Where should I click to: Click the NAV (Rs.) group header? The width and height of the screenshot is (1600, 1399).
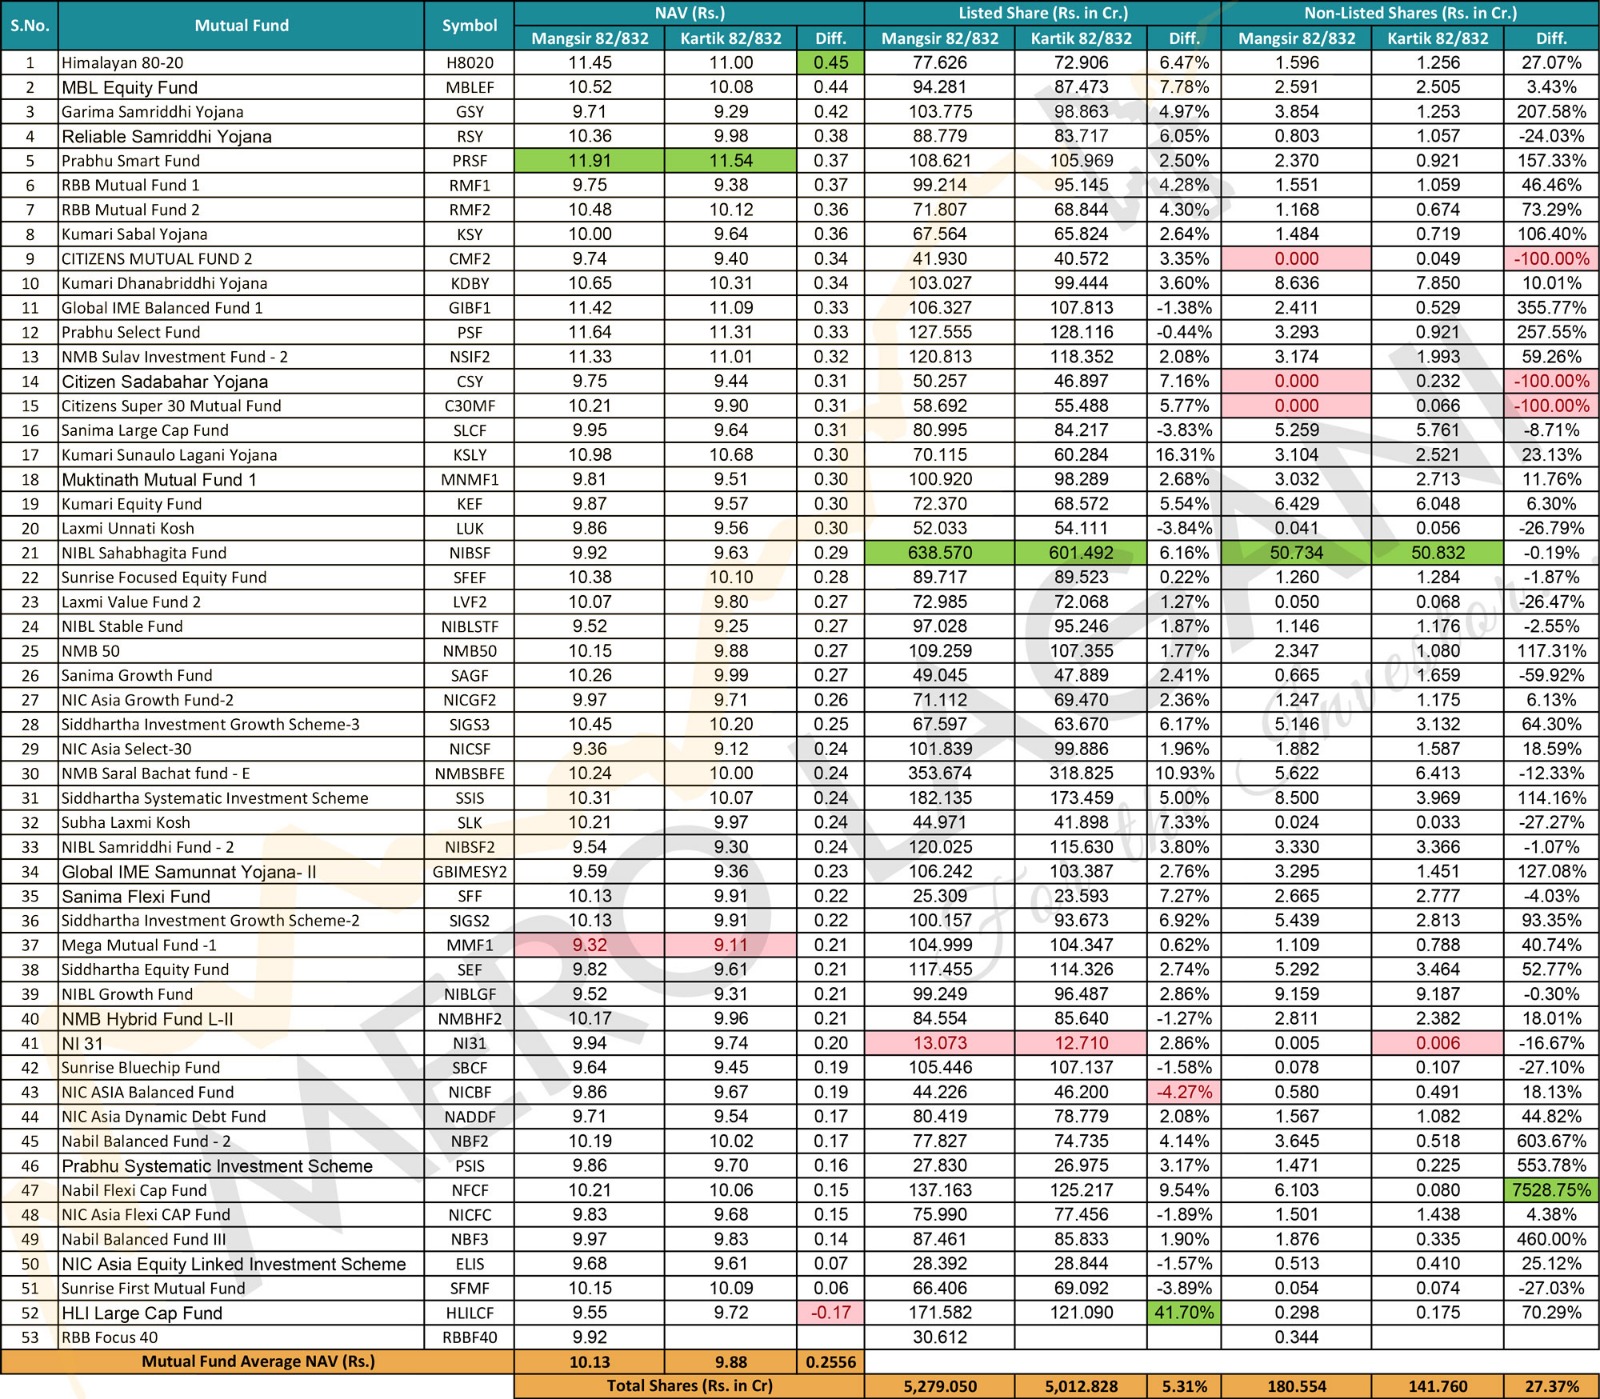(x=689, y=13)
